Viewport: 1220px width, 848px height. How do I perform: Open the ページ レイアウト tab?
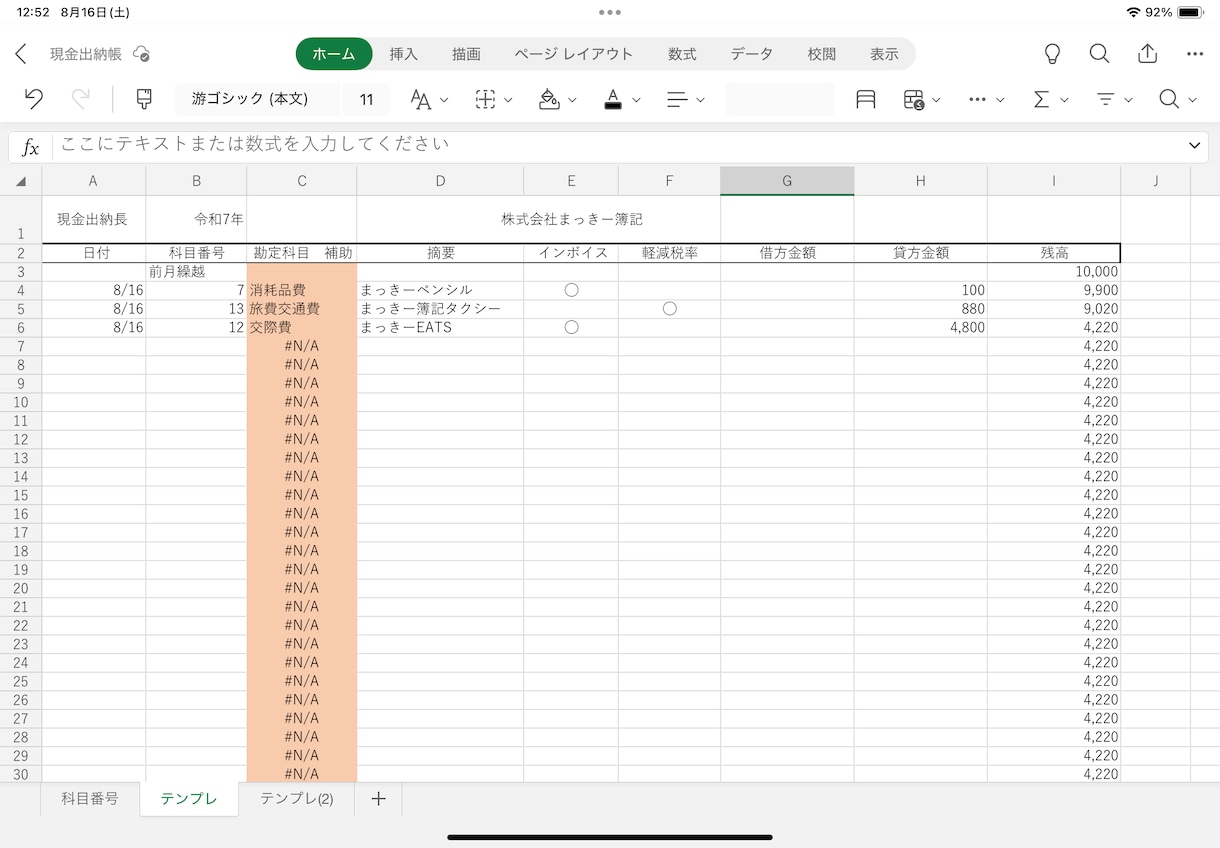[x=574, y=54]
